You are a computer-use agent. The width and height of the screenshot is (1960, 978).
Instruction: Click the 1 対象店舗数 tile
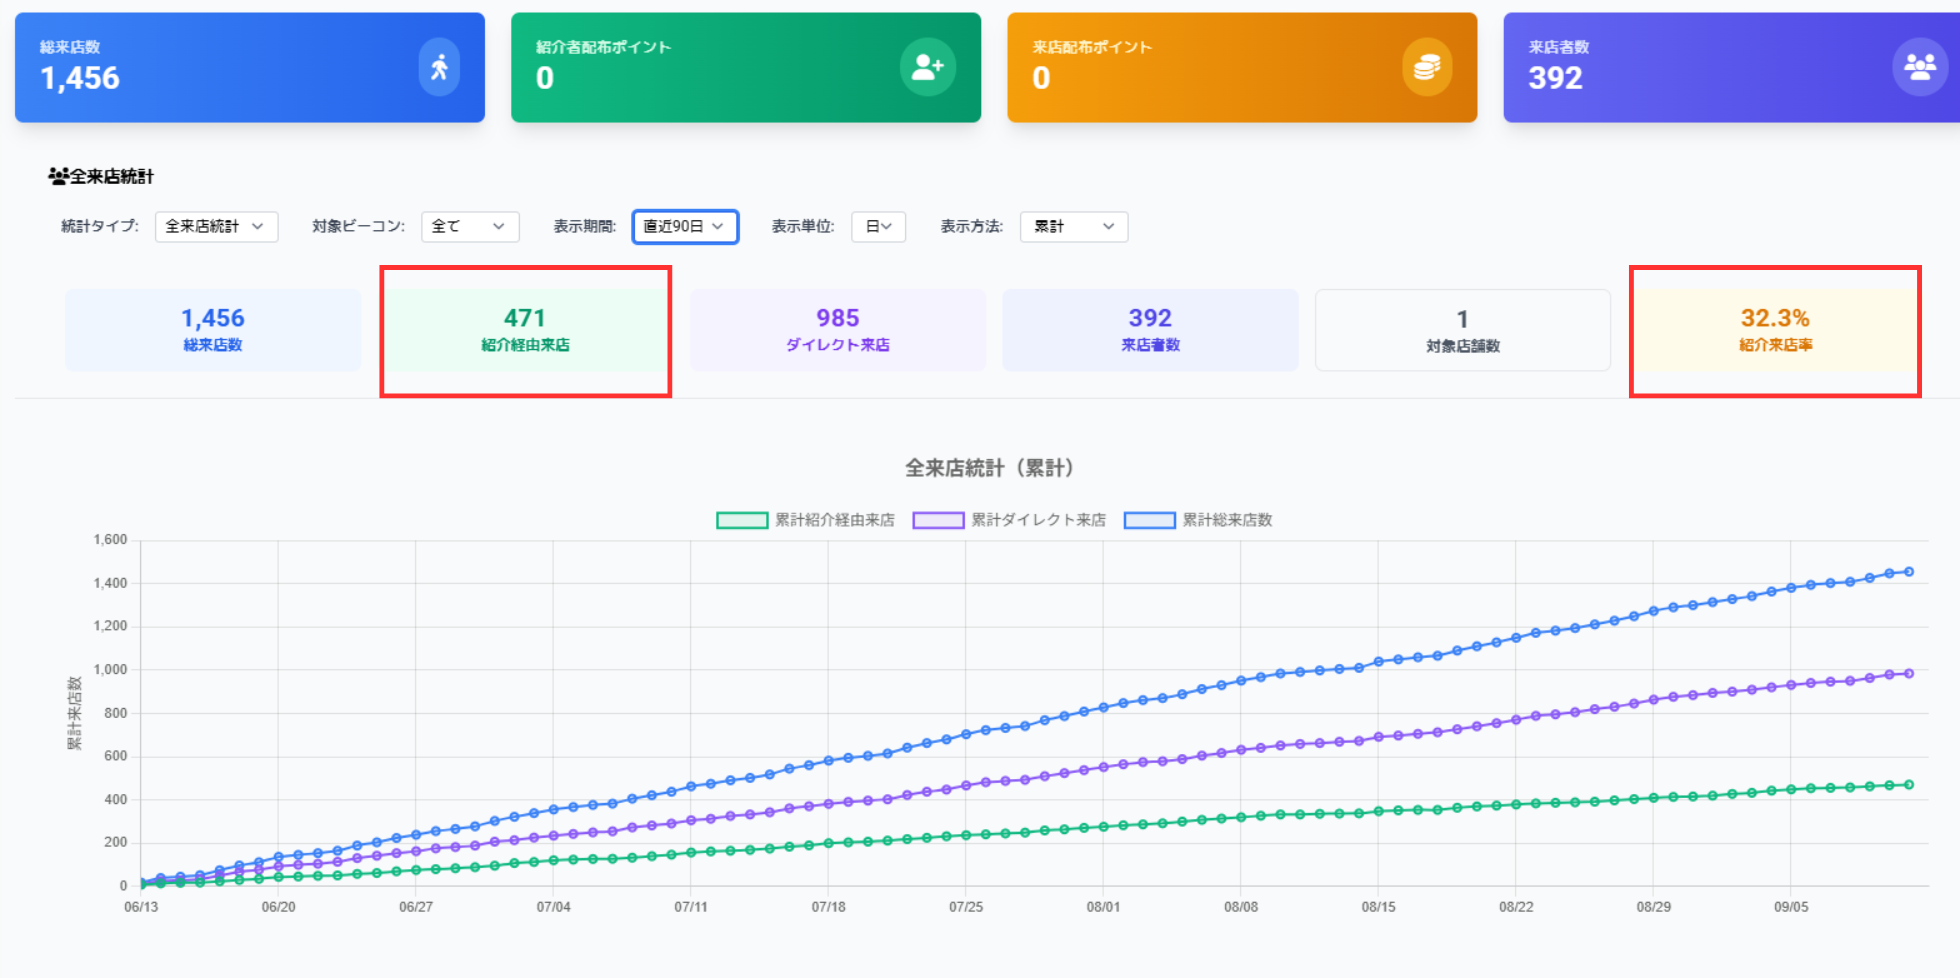(x=1462, y=330)
